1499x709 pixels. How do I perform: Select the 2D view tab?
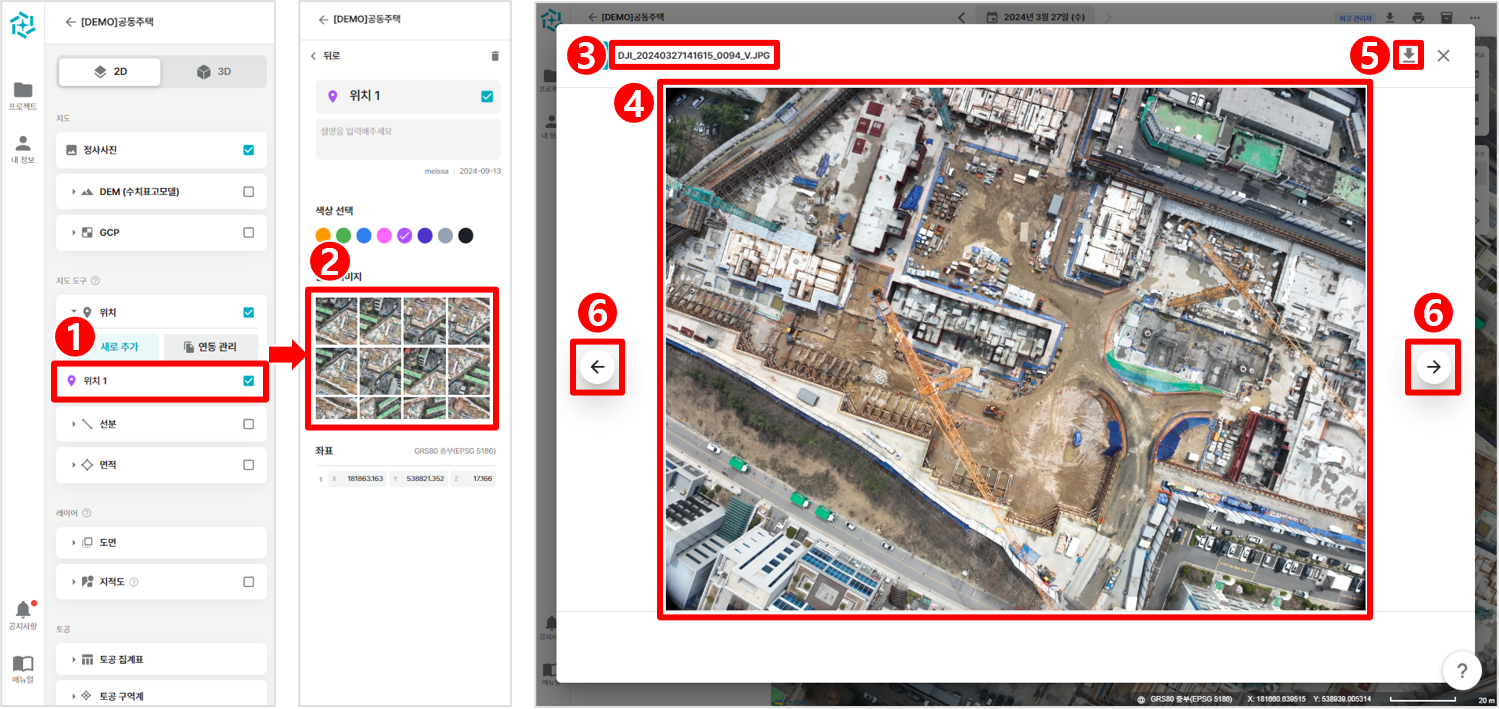tap(110, 72)
